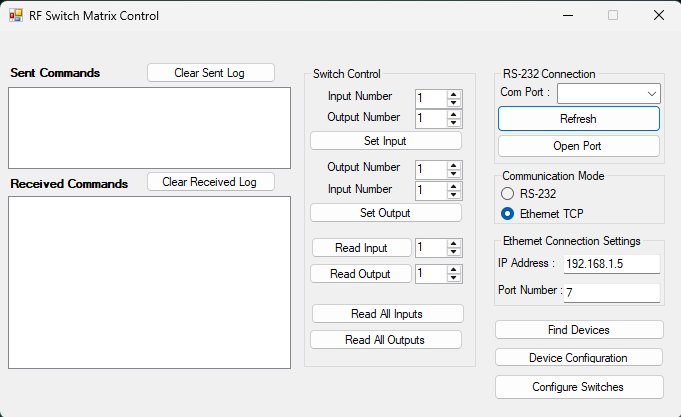The image size is (681, 417).
Task: Click the RF Switch Matrix app icon
Action: [16, 16]
